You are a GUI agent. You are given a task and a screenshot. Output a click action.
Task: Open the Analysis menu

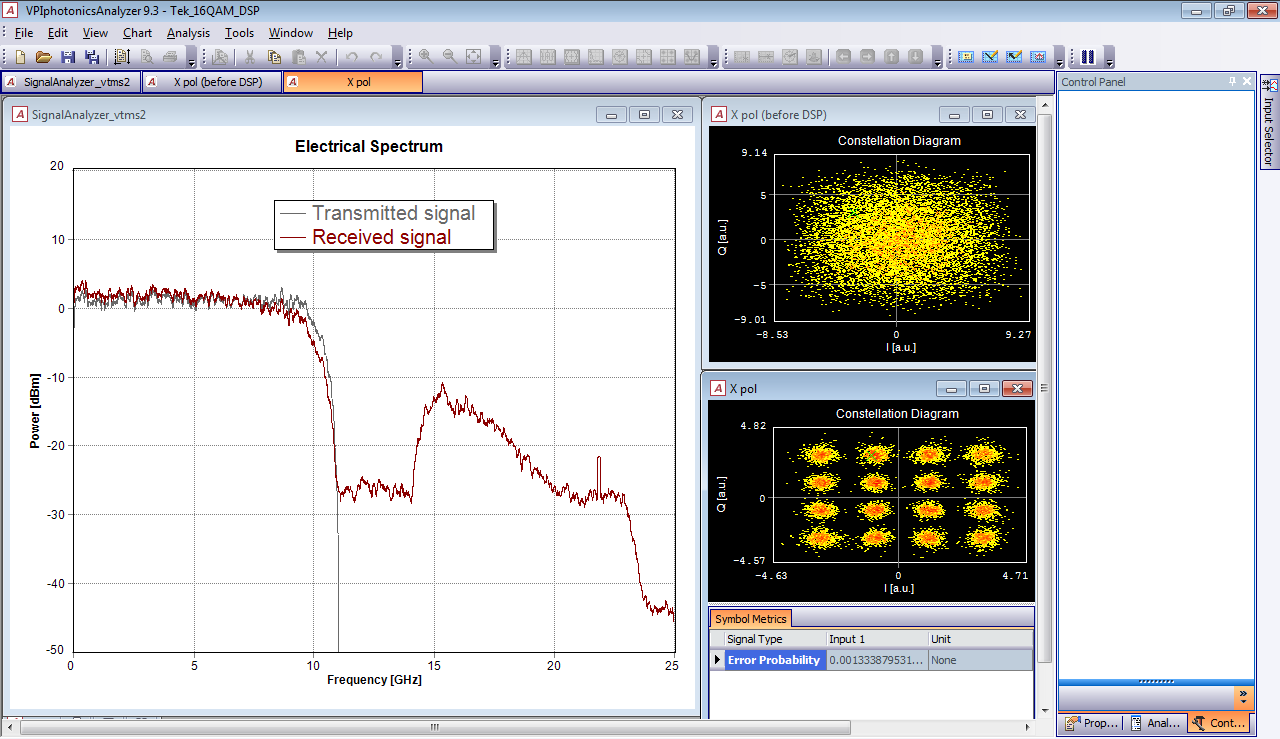pos(188,33)
